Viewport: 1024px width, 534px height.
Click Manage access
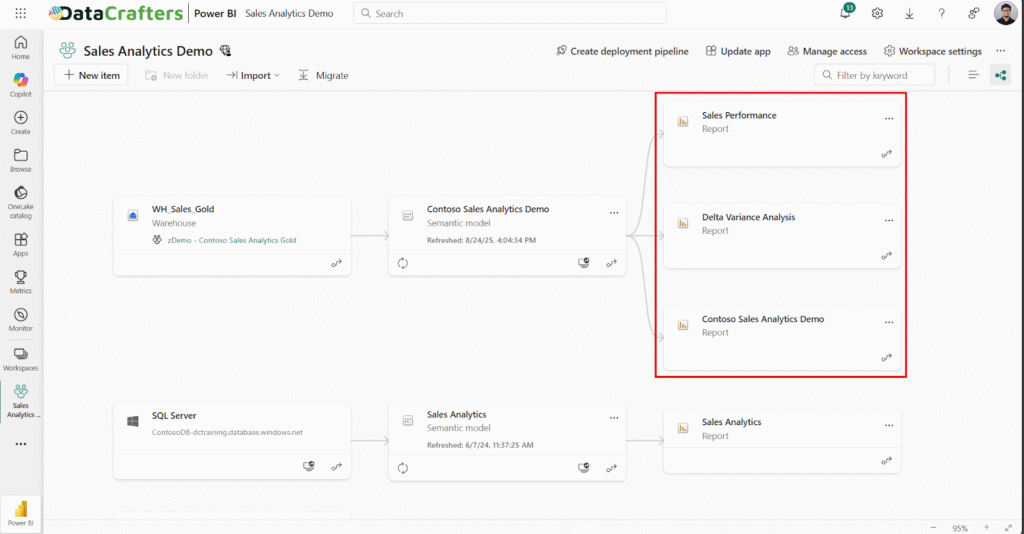(x=827, y=51)
